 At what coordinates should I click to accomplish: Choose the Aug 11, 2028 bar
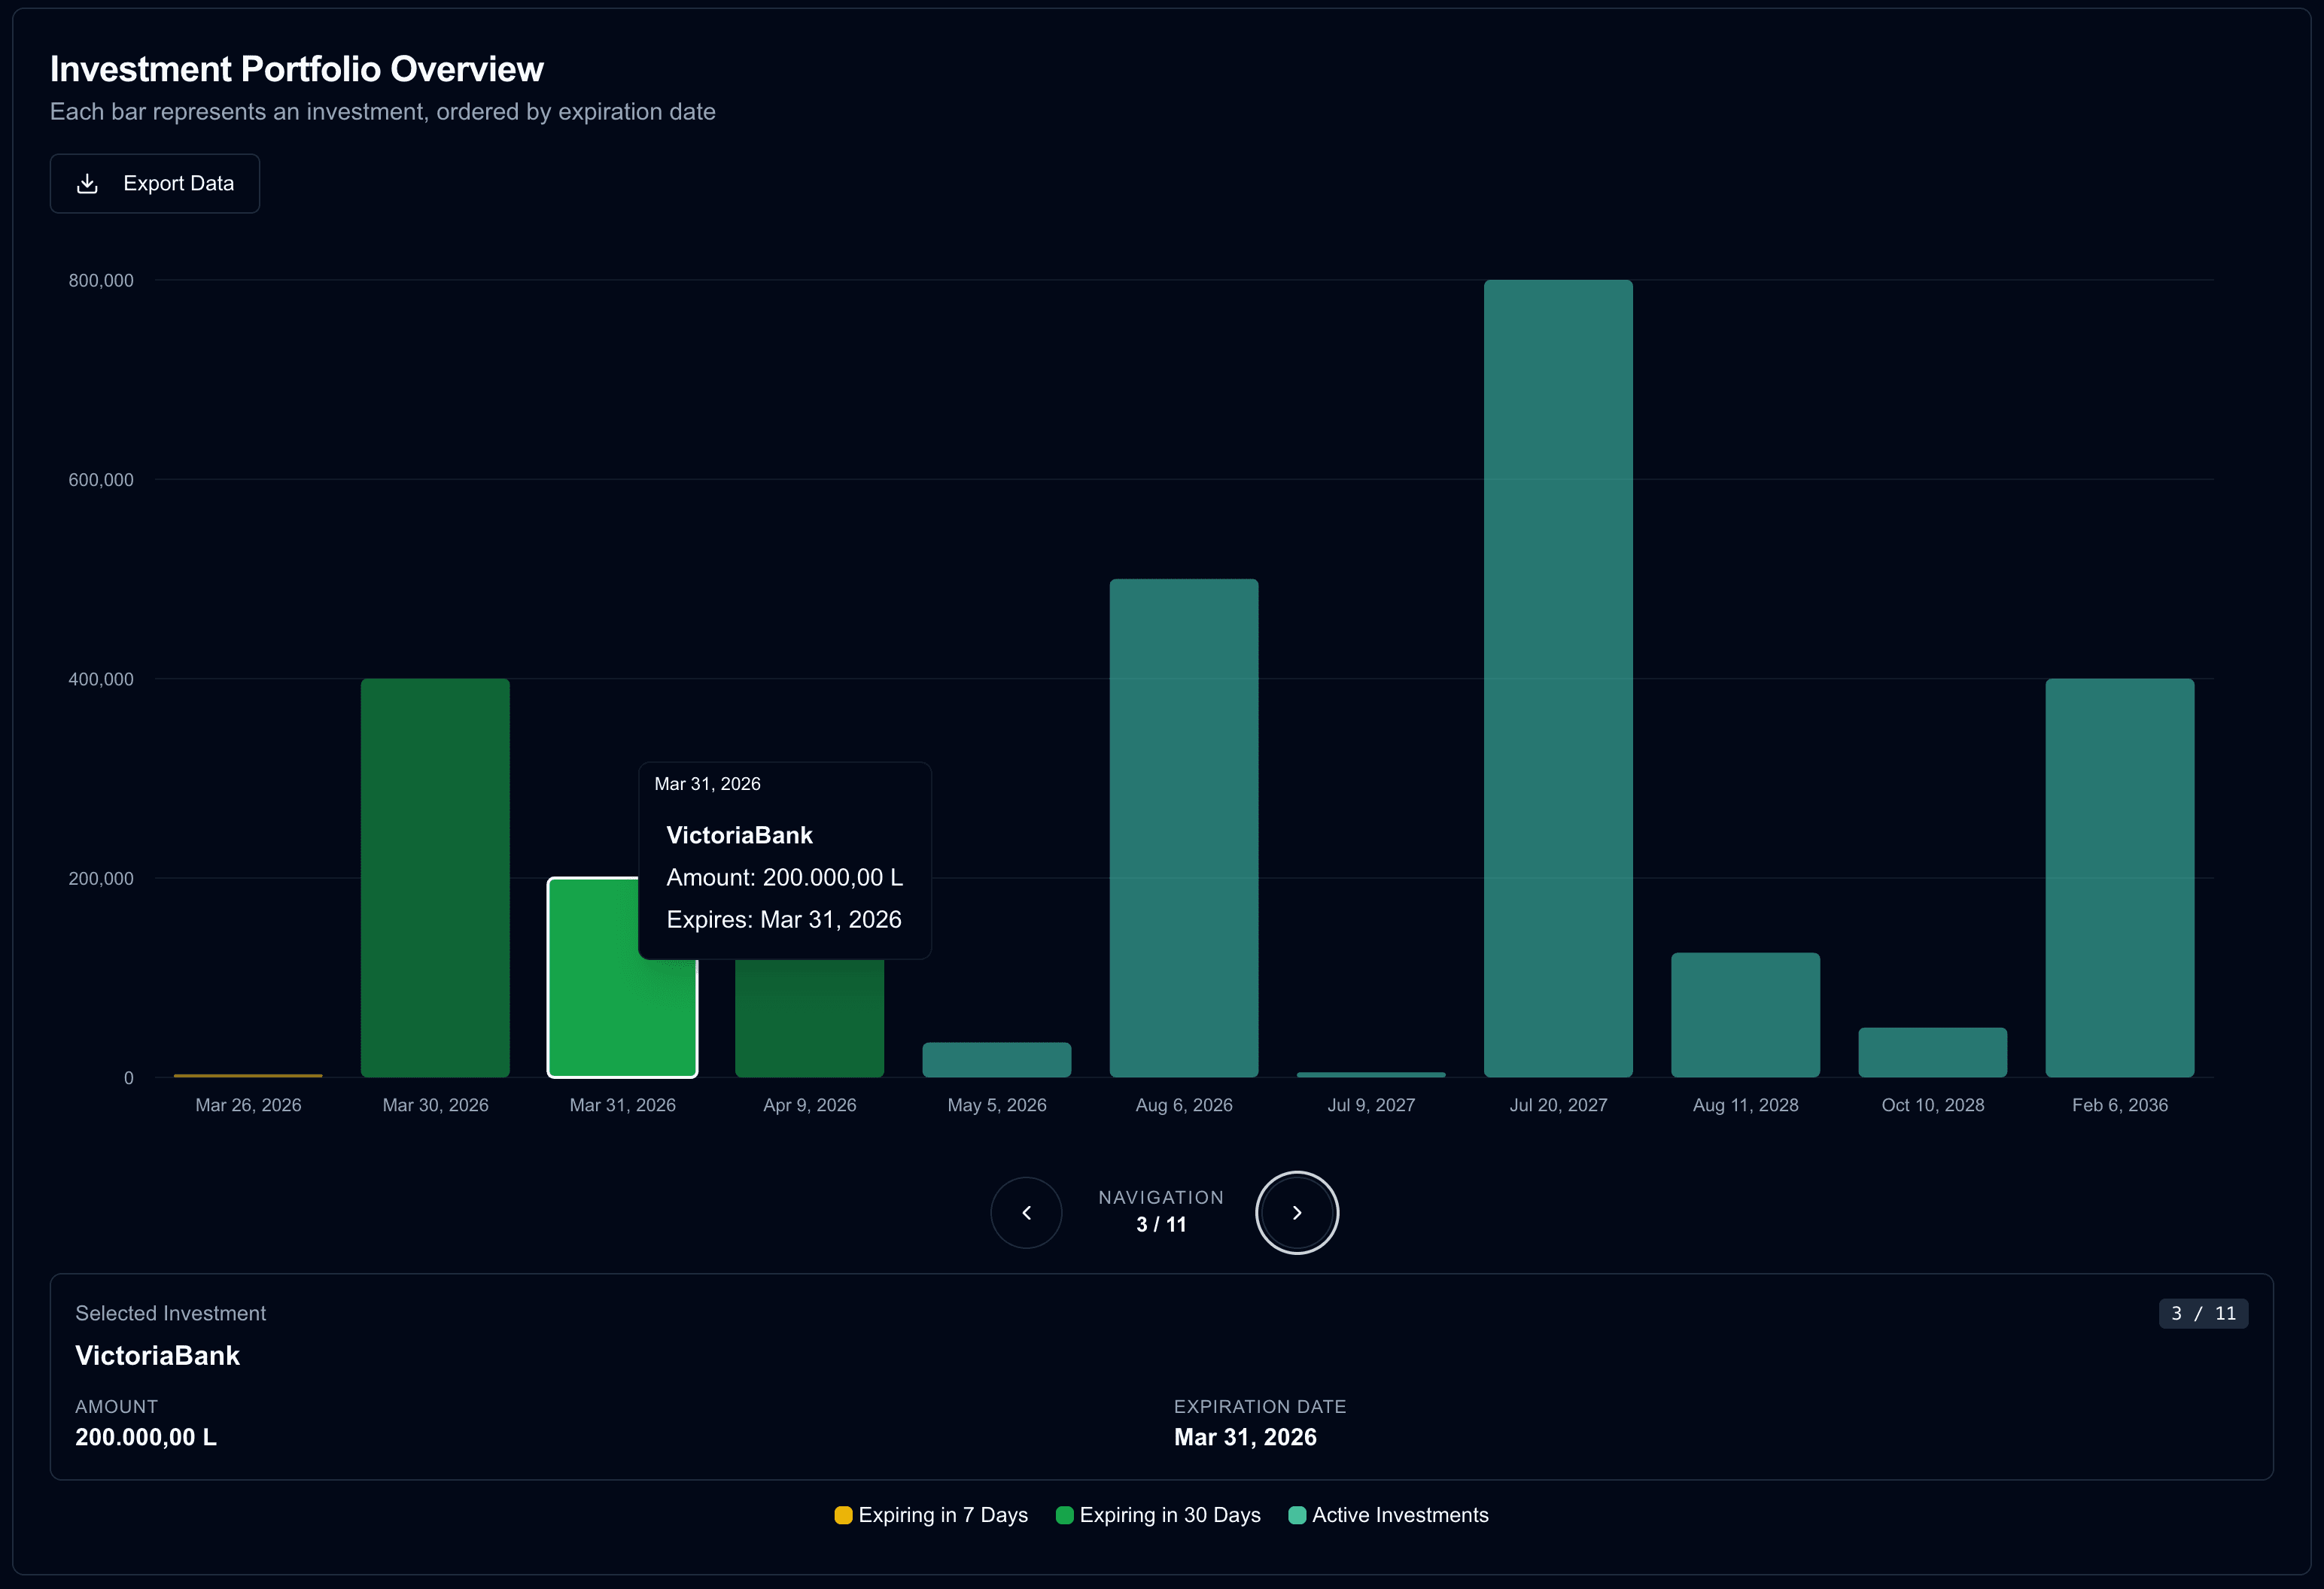1746,1015
